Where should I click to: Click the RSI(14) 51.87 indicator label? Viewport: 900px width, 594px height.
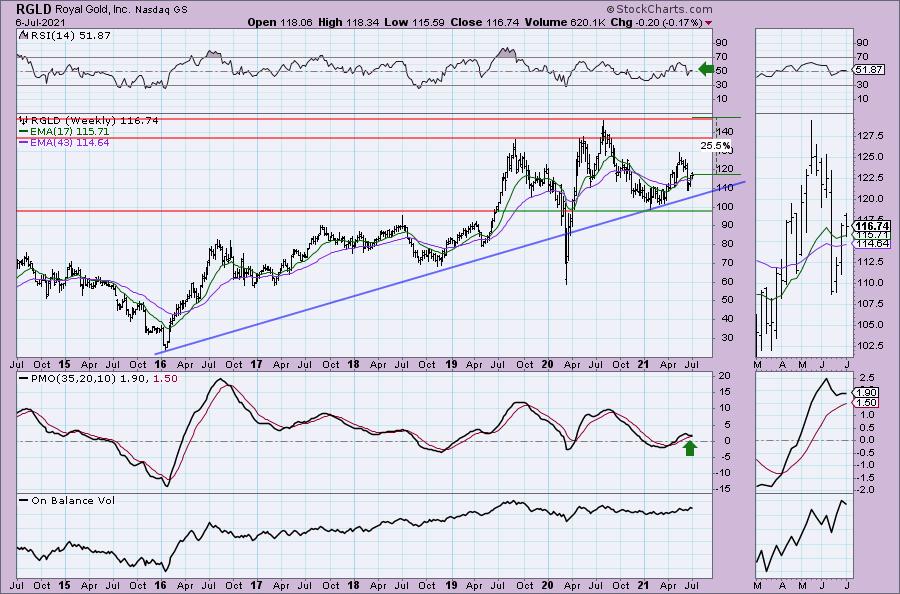(x=71, y=35)
